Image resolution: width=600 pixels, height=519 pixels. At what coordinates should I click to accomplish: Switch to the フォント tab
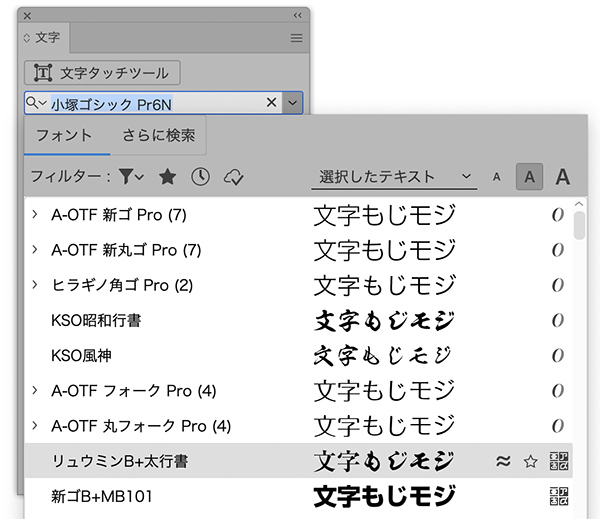(x=64, y=135)
